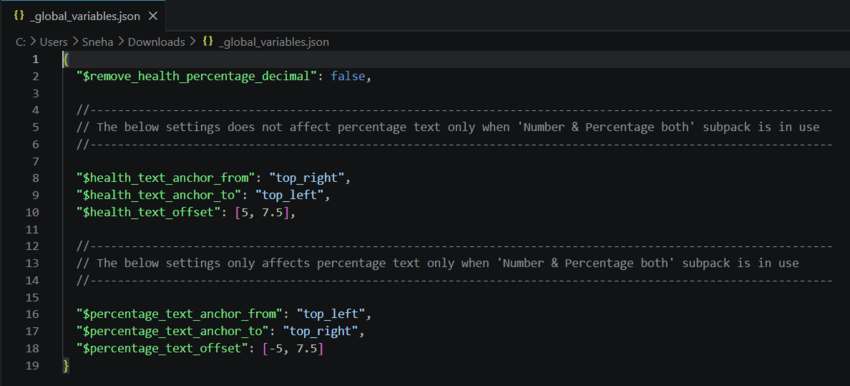Click the JSON braces icon in the tab

(x=19, y=16)
